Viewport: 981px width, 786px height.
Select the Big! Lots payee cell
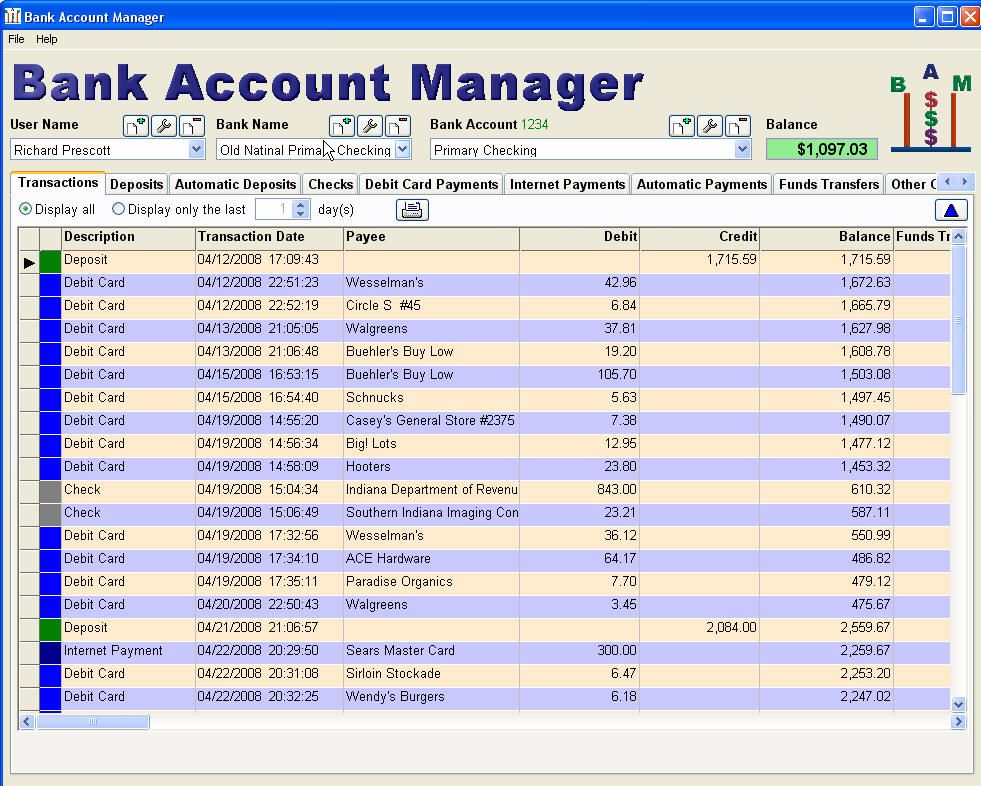431,444
